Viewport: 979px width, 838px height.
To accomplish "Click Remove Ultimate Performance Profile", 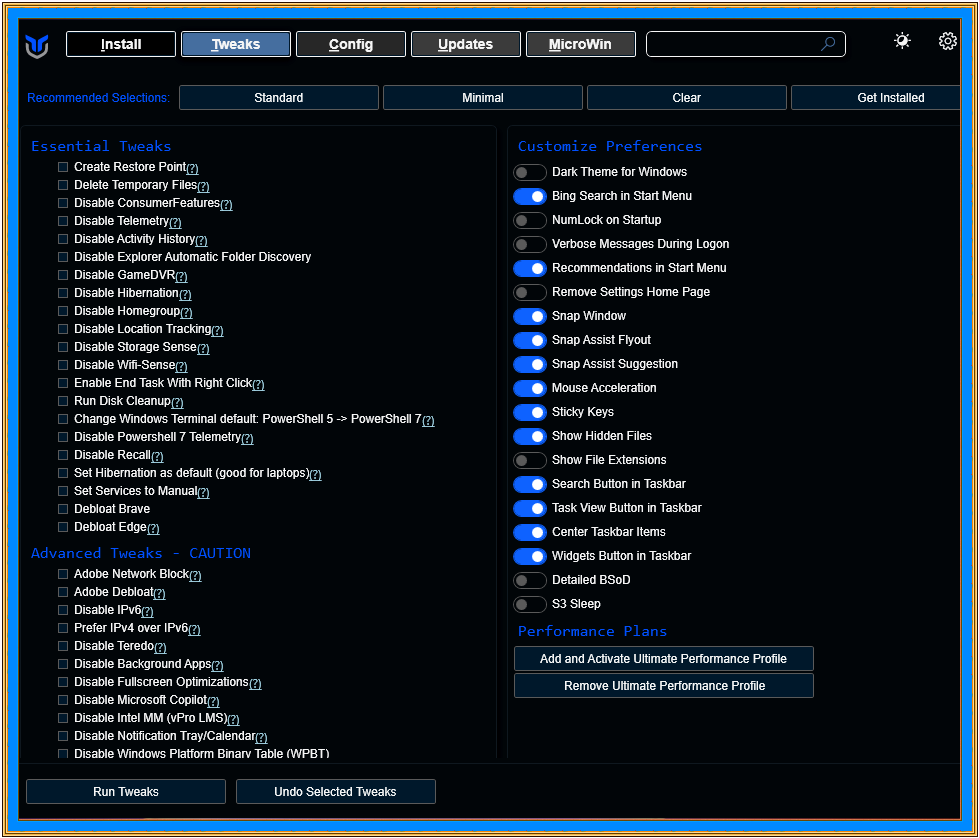I will click(x=664, y=686).
